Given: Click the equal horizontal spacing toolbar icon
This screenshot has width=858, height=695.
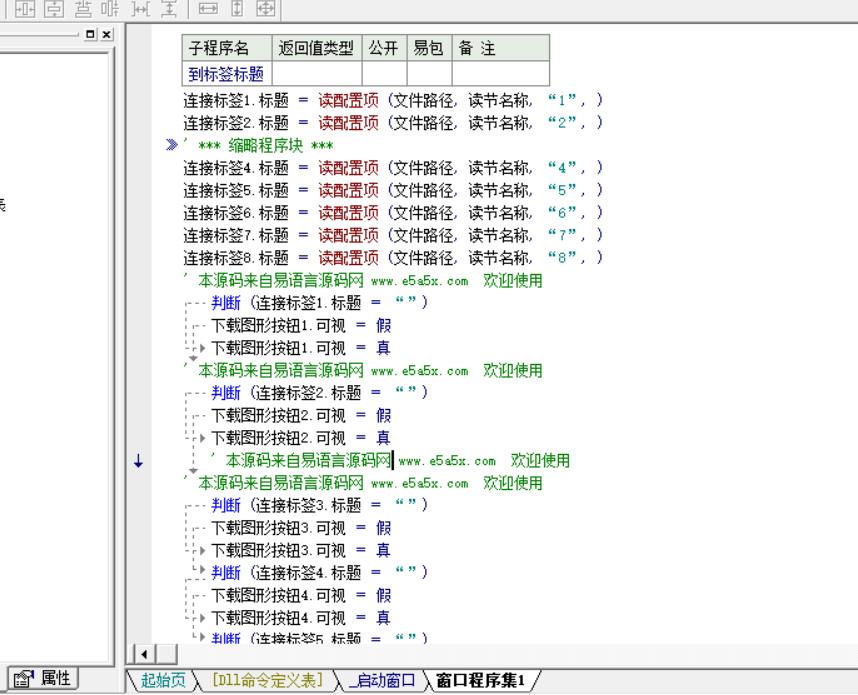Looking at the screenshot, I should pyautogui.click(x=111, y=8).
